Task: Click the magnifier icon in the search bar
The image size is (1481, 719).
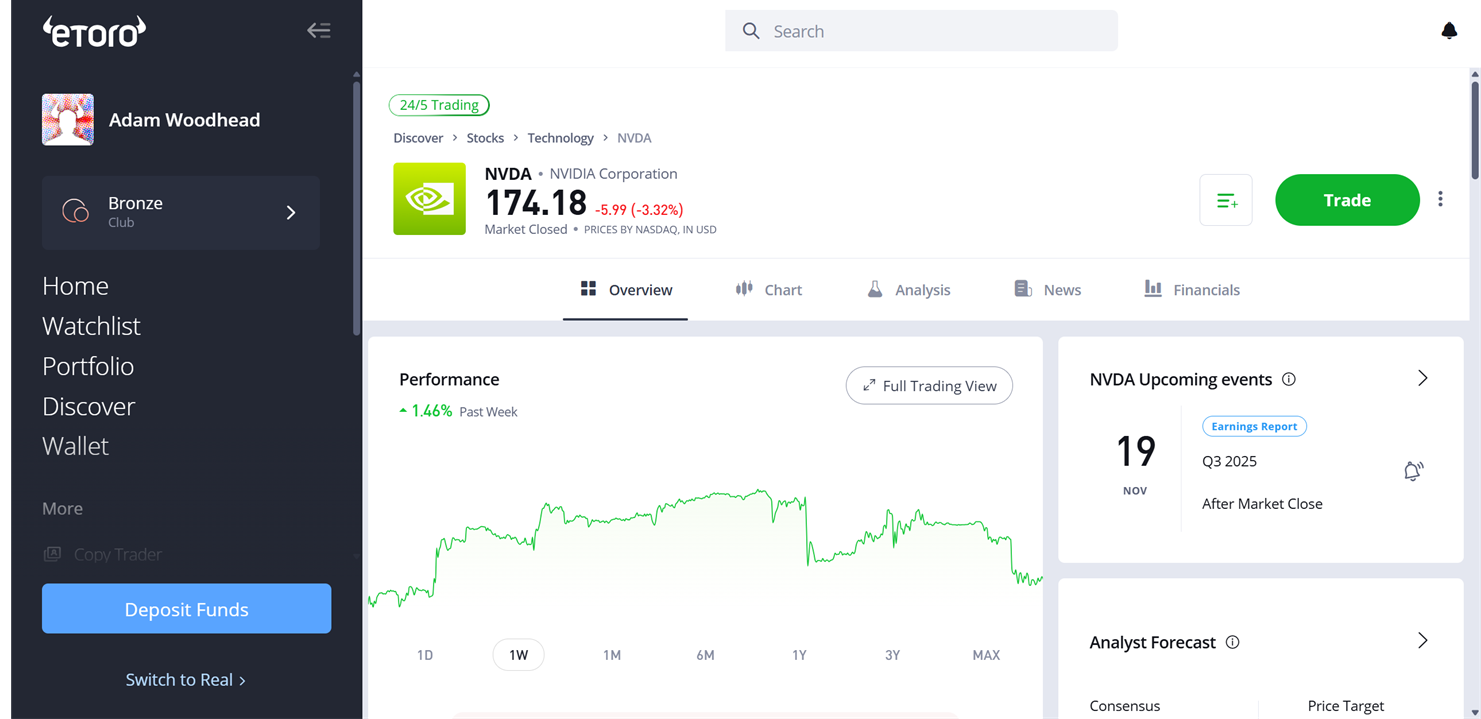Action: click(751, 31)
